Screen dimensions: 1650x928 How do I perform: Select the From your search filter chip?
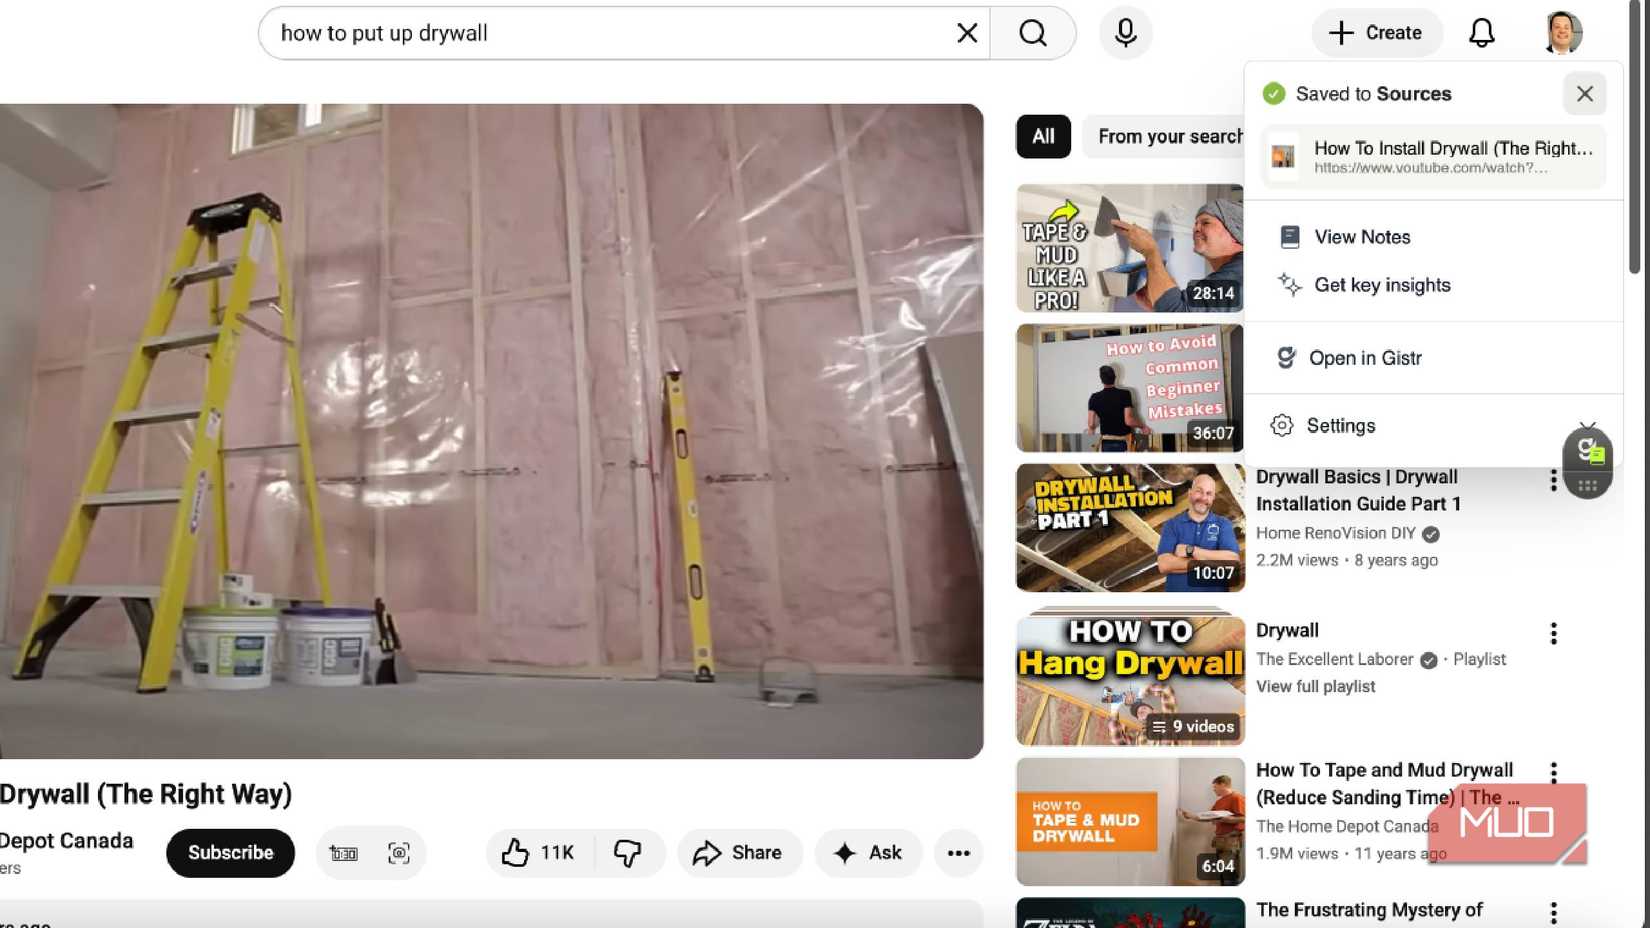(x=1168, y=136)
